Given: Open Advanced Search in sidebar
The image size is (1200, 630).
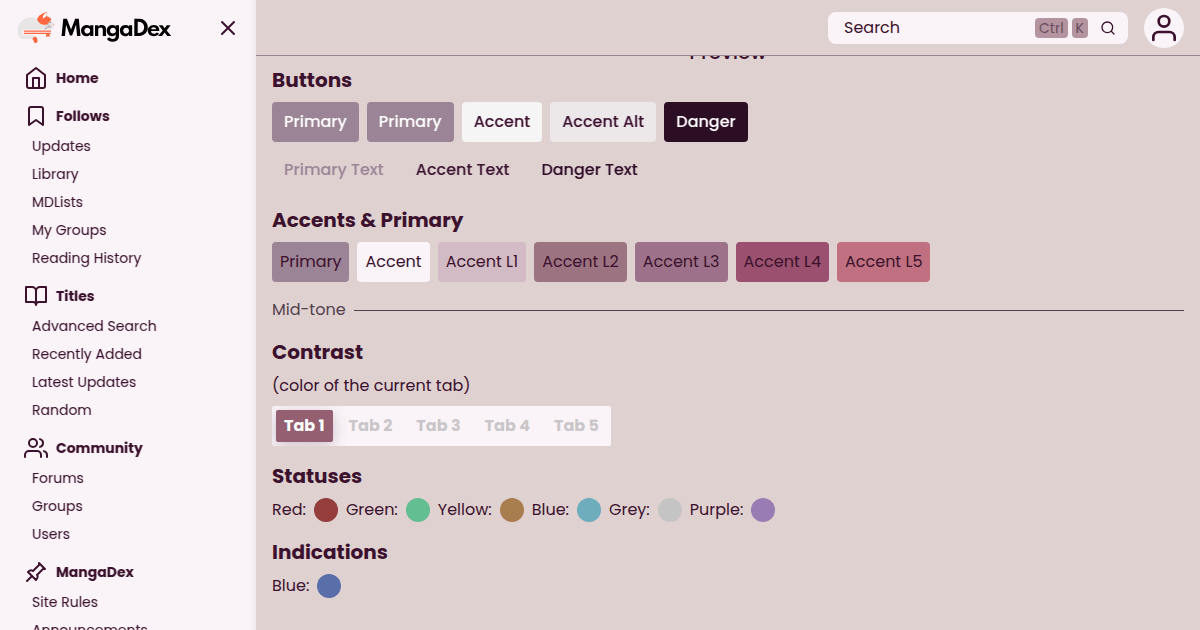Looking at the screenshot, I should [x=94, y=326].
